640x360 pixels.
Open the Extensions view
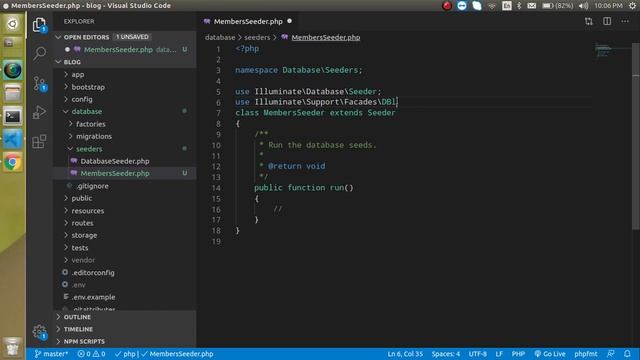point(40,141)
